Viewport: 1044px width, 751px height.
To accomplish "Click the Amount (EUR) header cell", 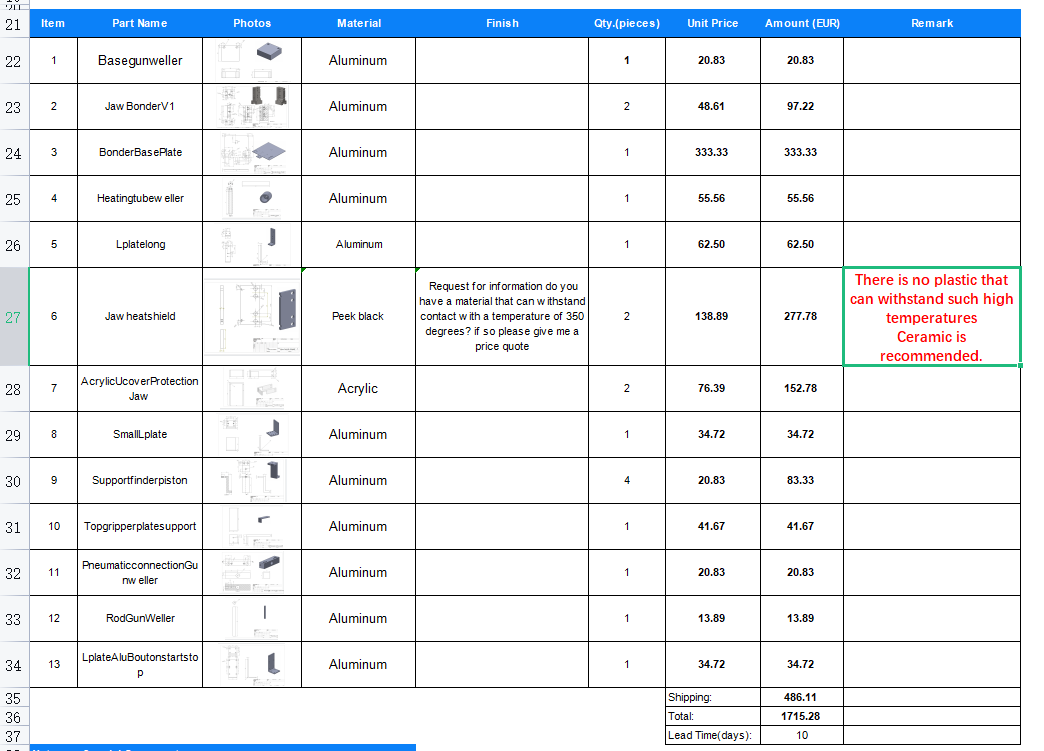I will pos(802,23).
